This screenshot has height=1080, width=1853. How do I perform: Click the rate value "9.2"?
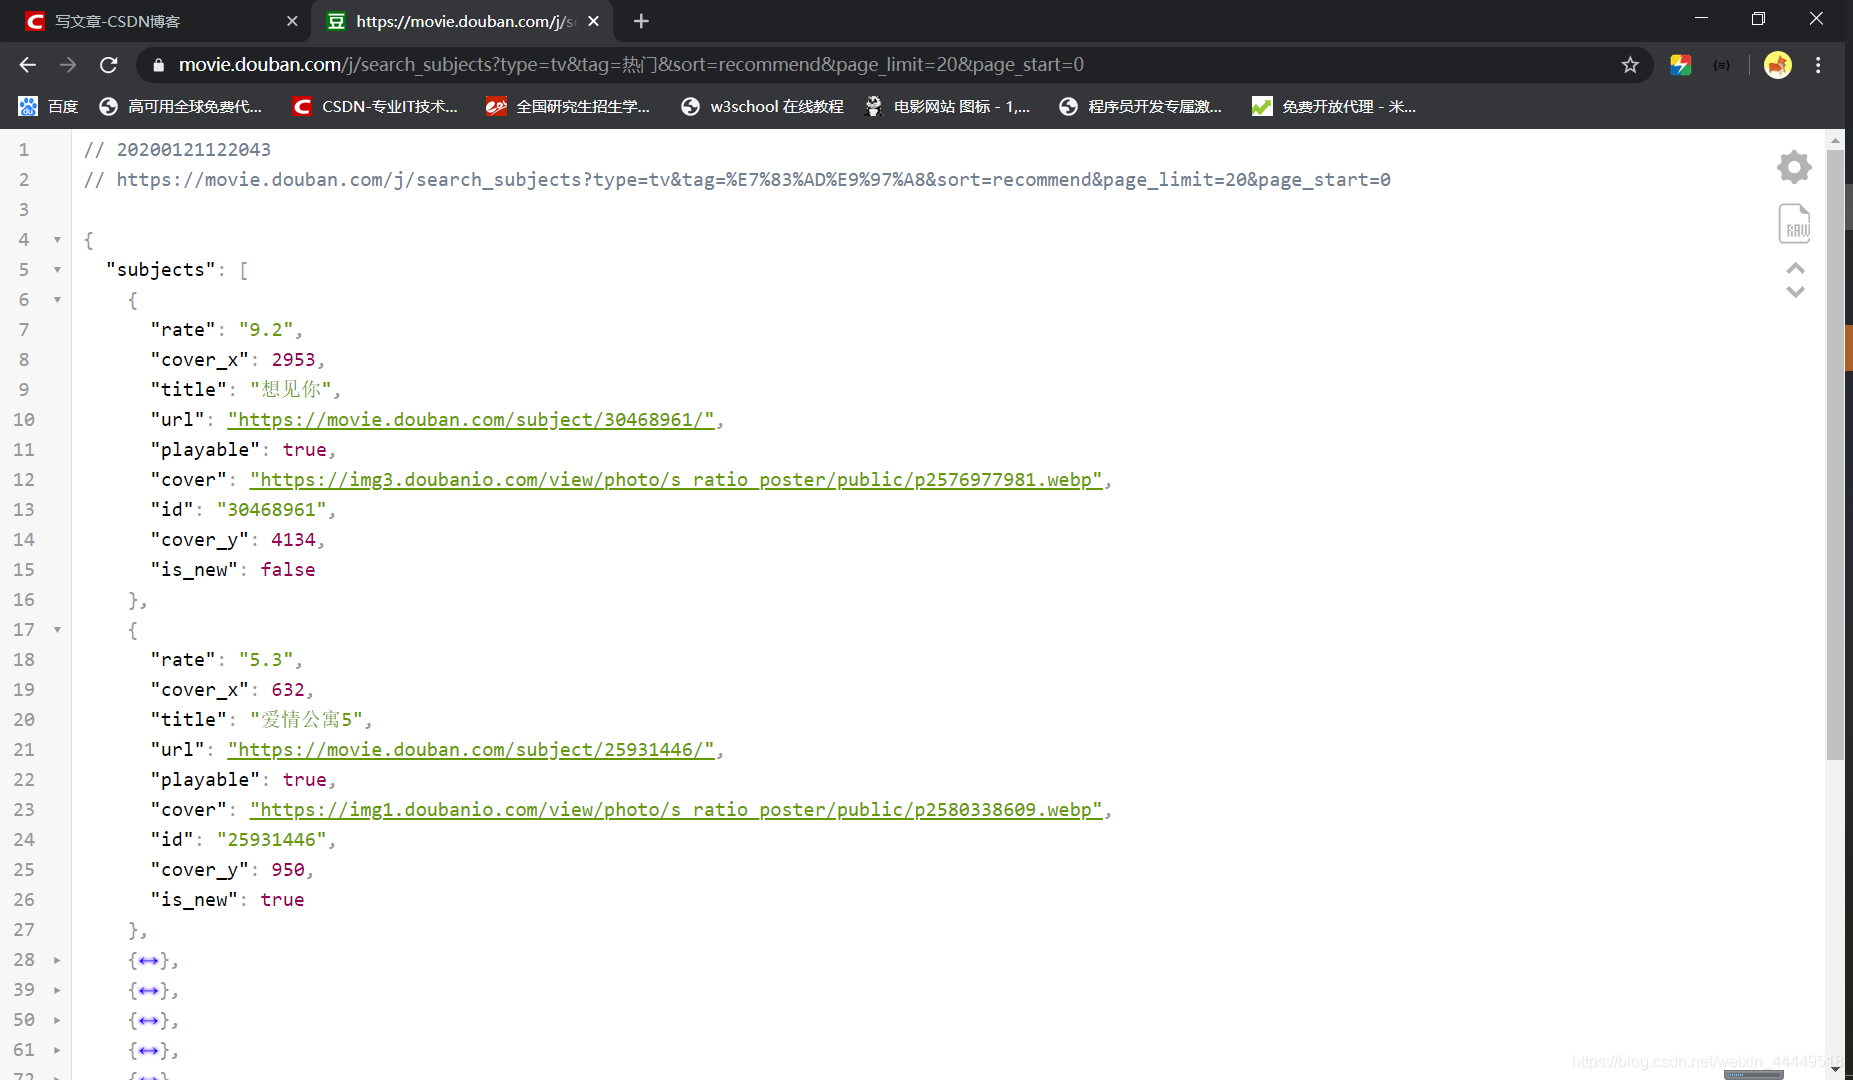pos(266,330)
